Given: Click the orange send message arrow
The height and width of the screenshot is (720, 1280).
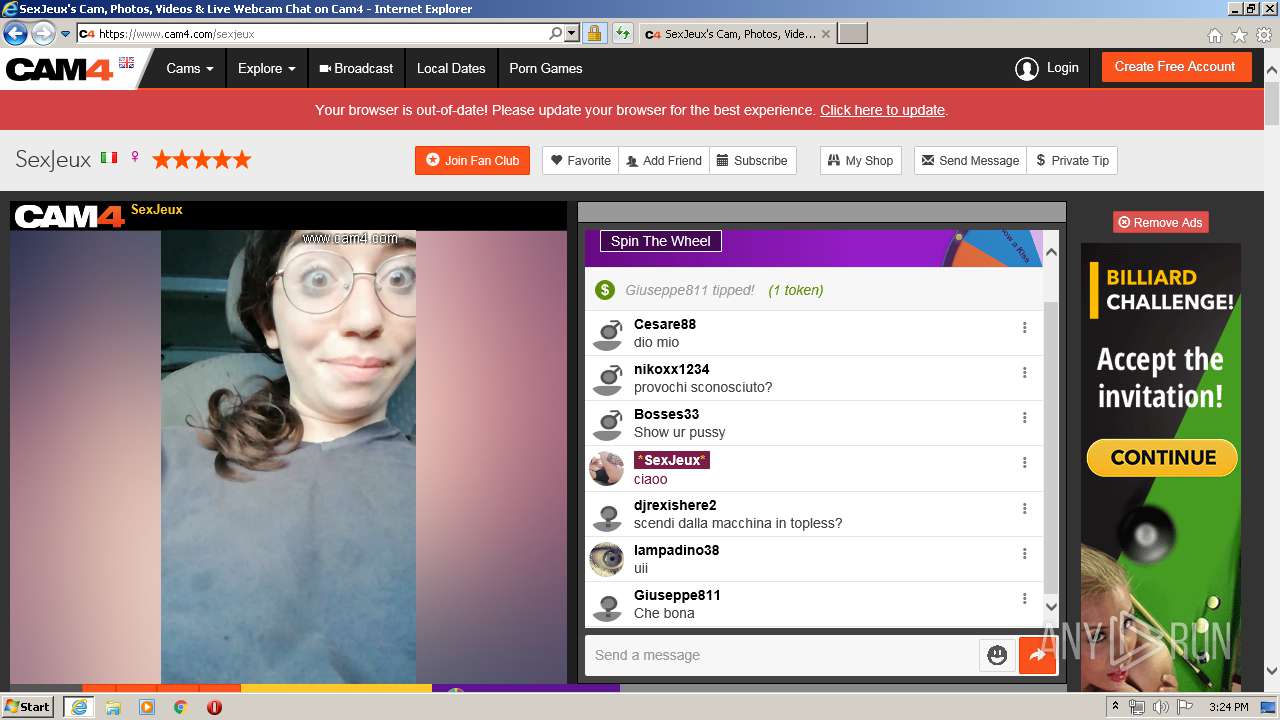Looking at the screenshot, I should coord(1037,655).
